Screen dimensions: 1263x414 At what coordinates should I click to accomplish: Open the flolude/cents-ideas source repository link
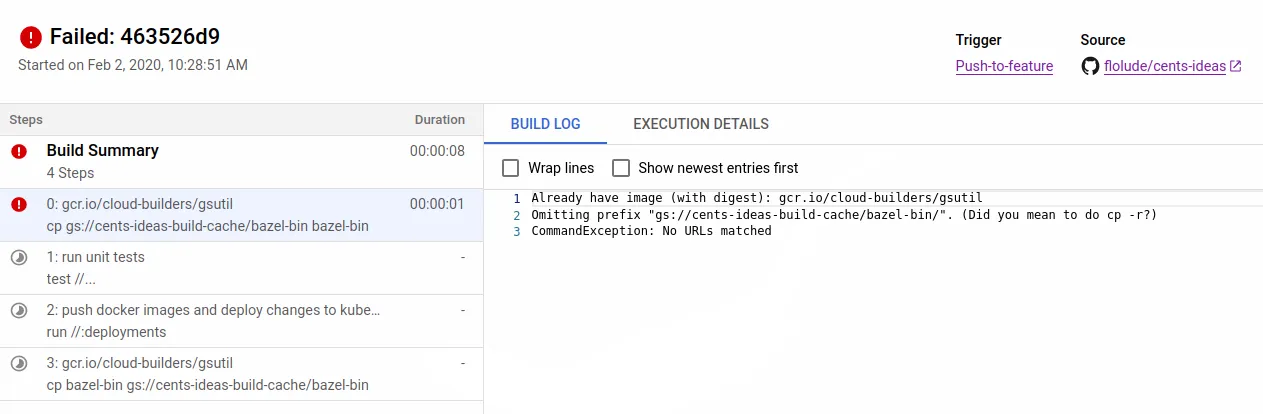click(1164, 66)
